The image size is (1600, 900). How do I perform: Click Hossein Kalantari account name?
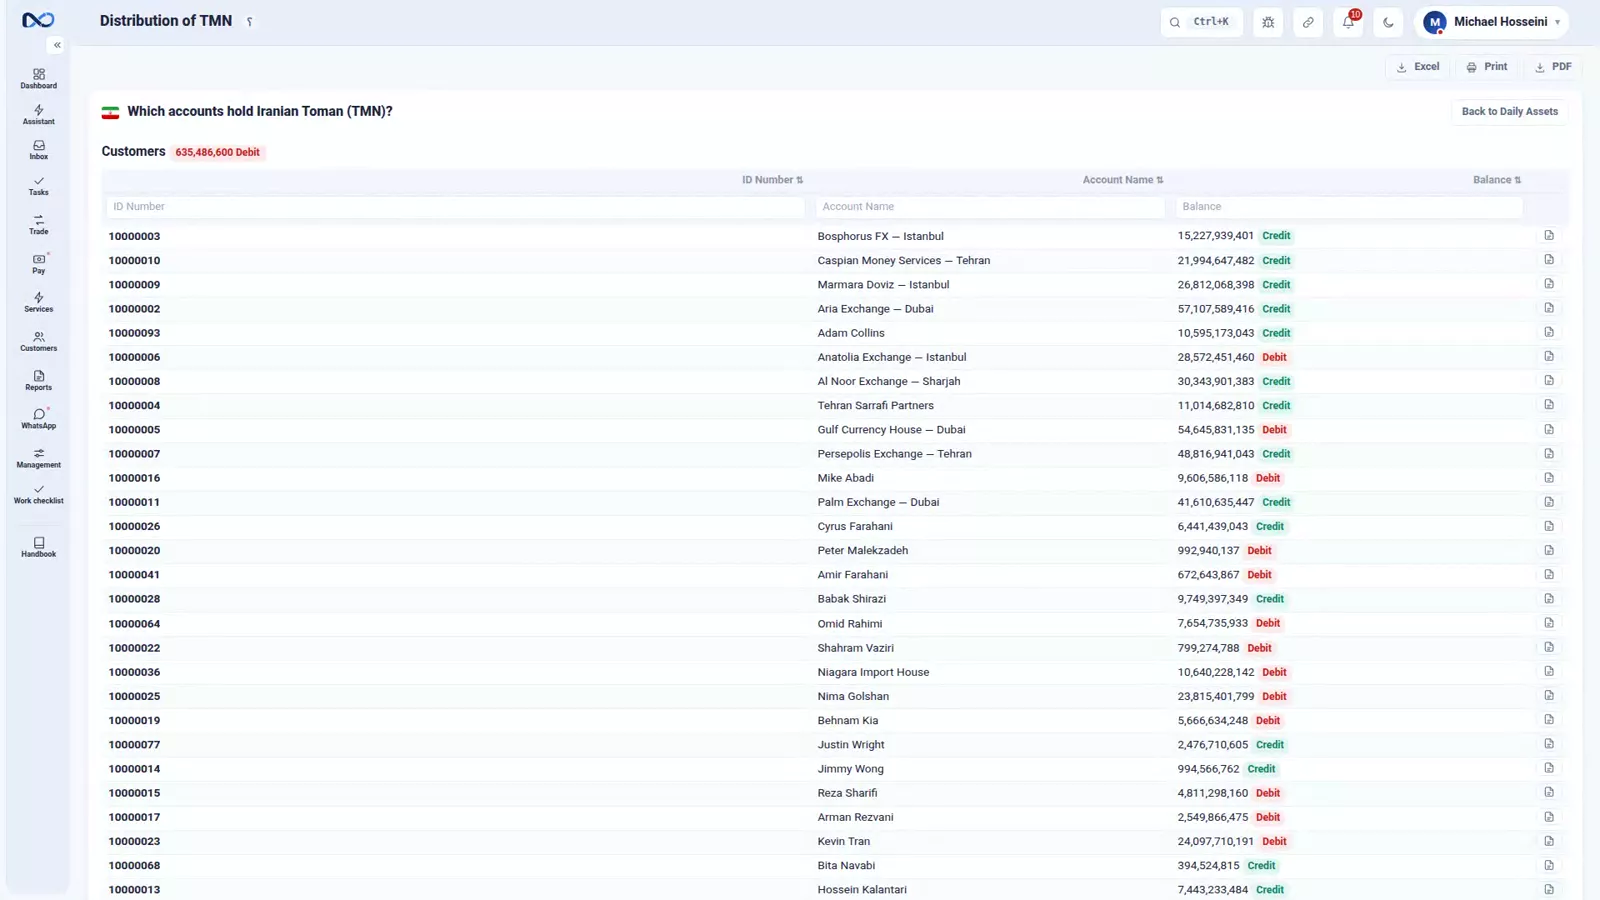(861, 890)
